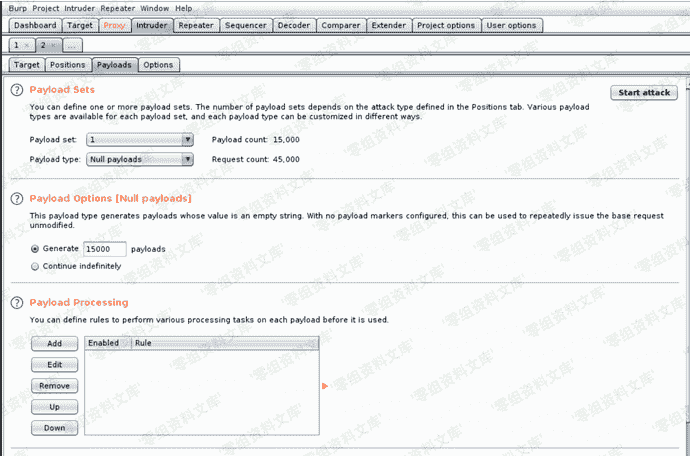The image size is (690, 456).
Task: Click the orange arrow beside rules table
Action: tap(324, 385)
